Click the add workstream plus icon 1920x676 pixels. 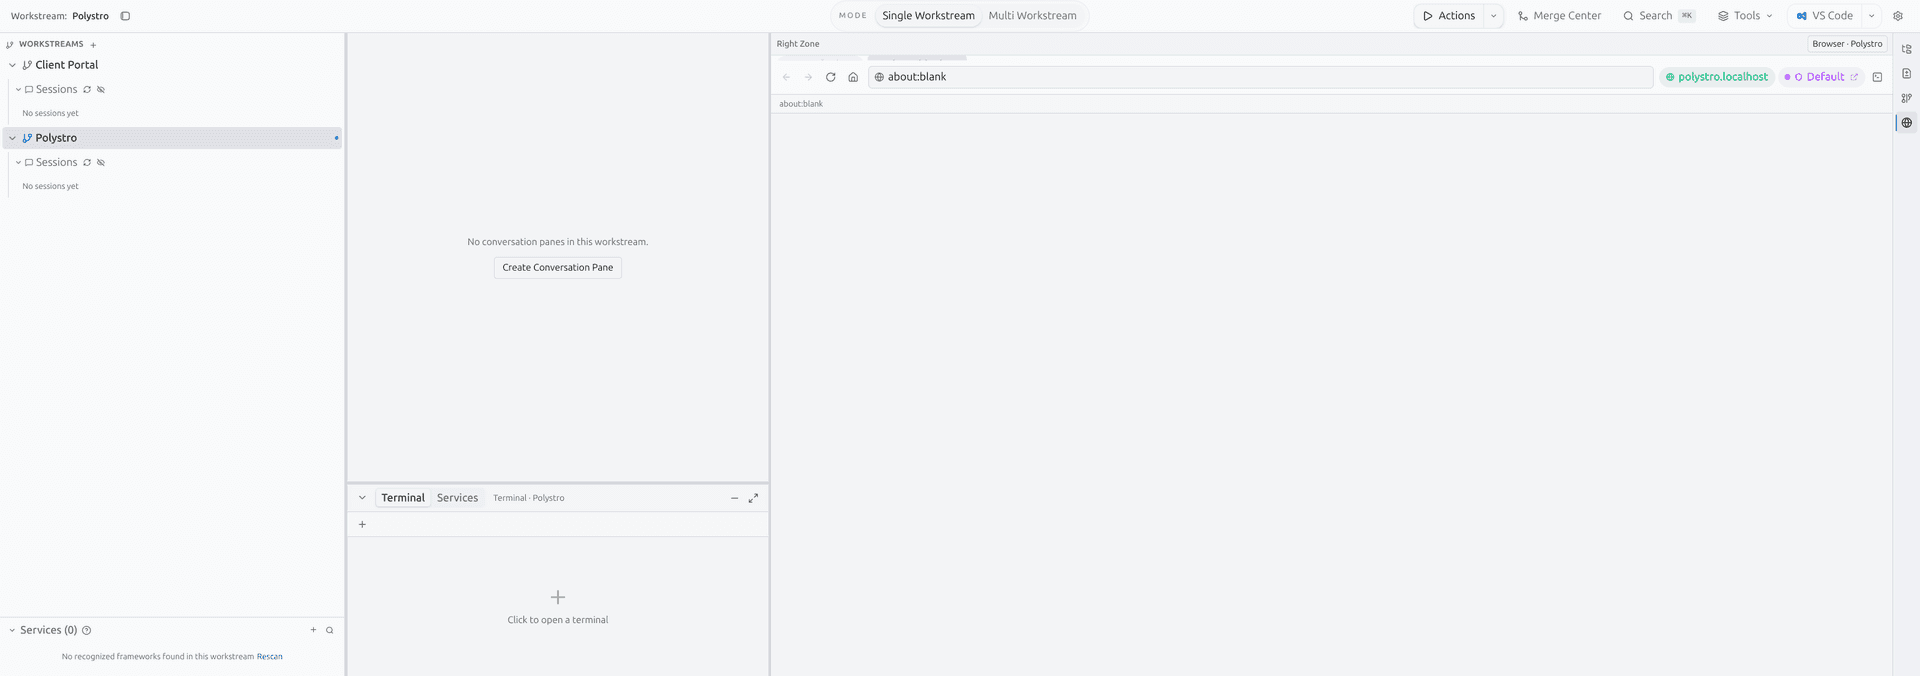93,45
